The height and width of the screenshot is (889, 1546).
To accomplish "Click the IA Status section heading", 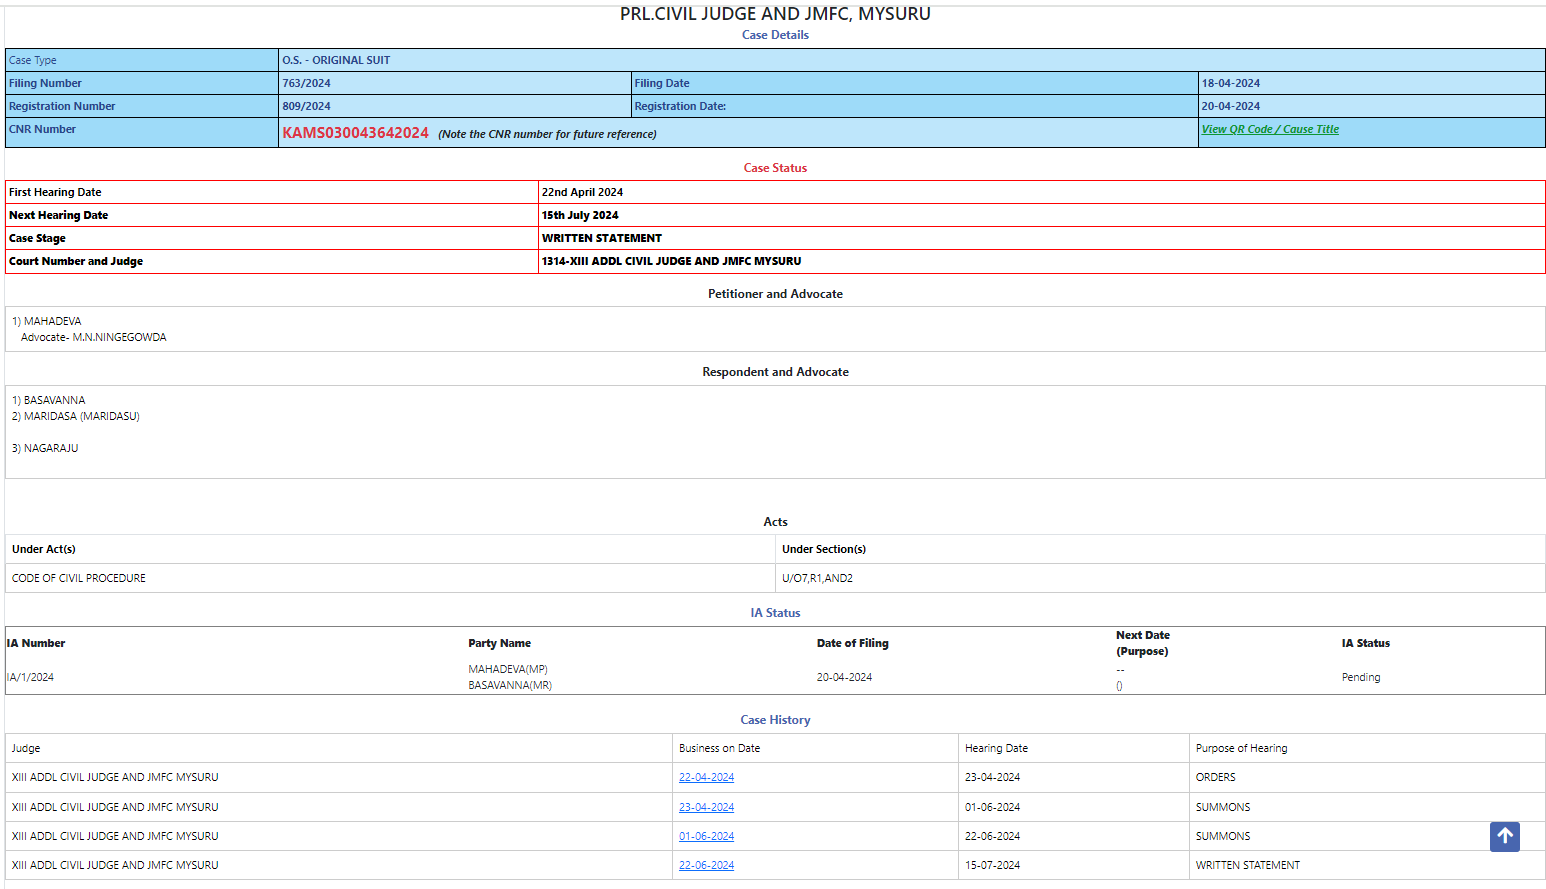I will (775, 613).
